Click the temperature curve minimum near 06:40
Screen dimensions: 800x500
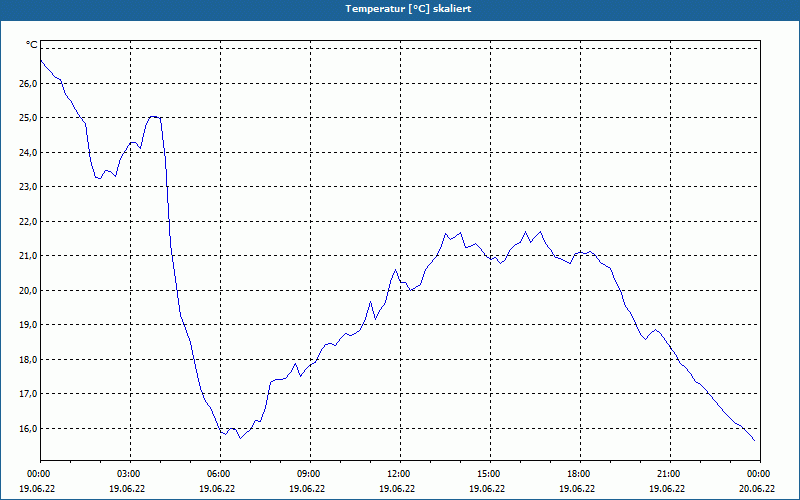coord(241,438)
